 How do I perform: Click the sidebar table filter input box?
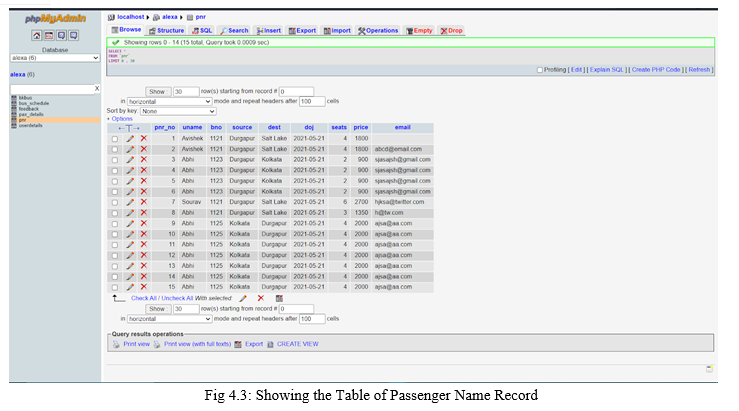point(52,89)
